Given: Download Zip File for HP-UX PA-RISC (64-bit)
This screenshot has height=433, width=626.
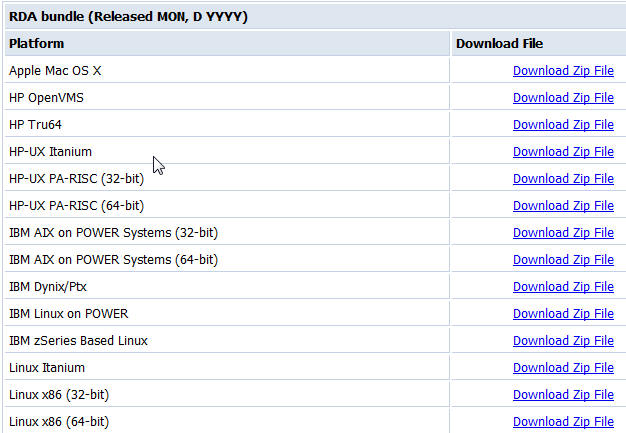Looking at the screenshot, I should 563,206.
